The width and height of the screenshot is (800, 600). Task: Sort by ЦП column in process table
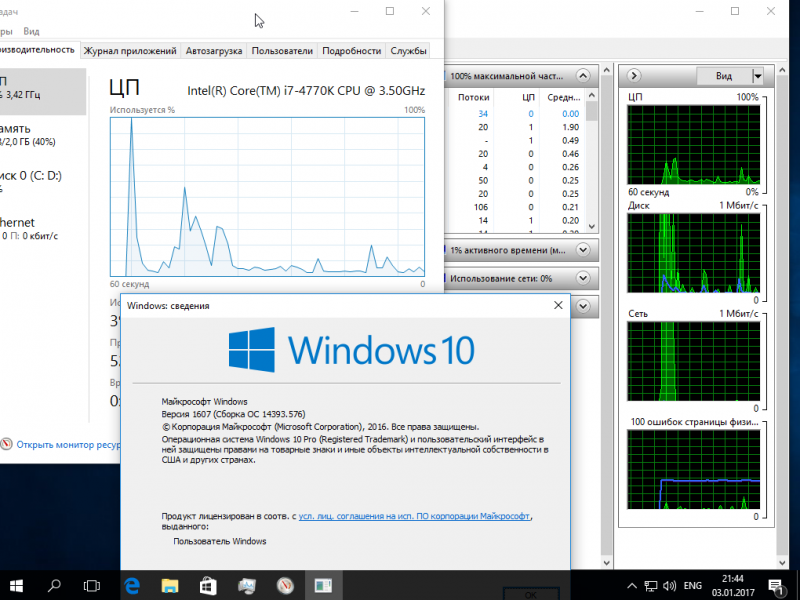click(x=528, y=97)
